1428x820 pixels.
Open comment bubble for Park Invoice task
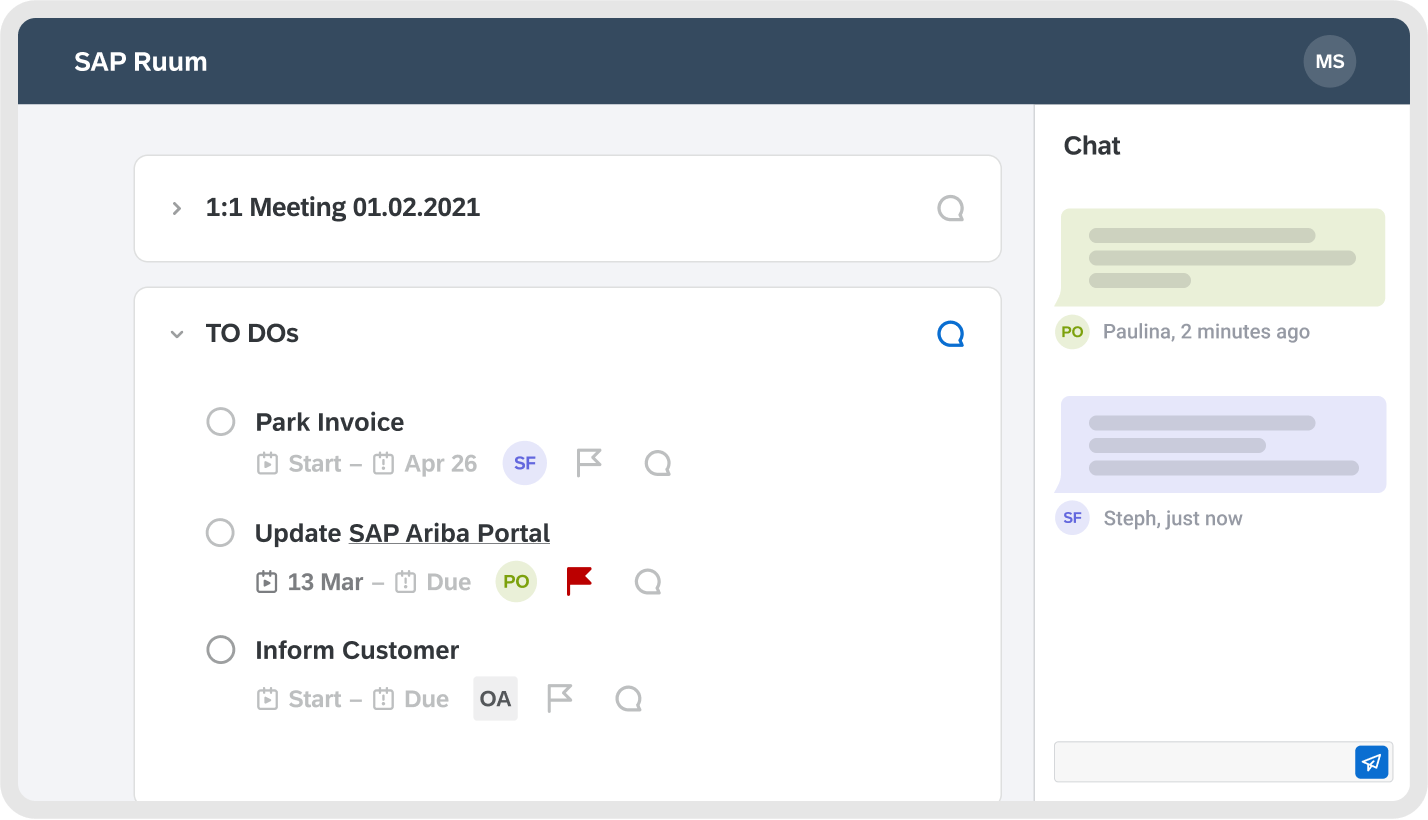click(657, 463)
